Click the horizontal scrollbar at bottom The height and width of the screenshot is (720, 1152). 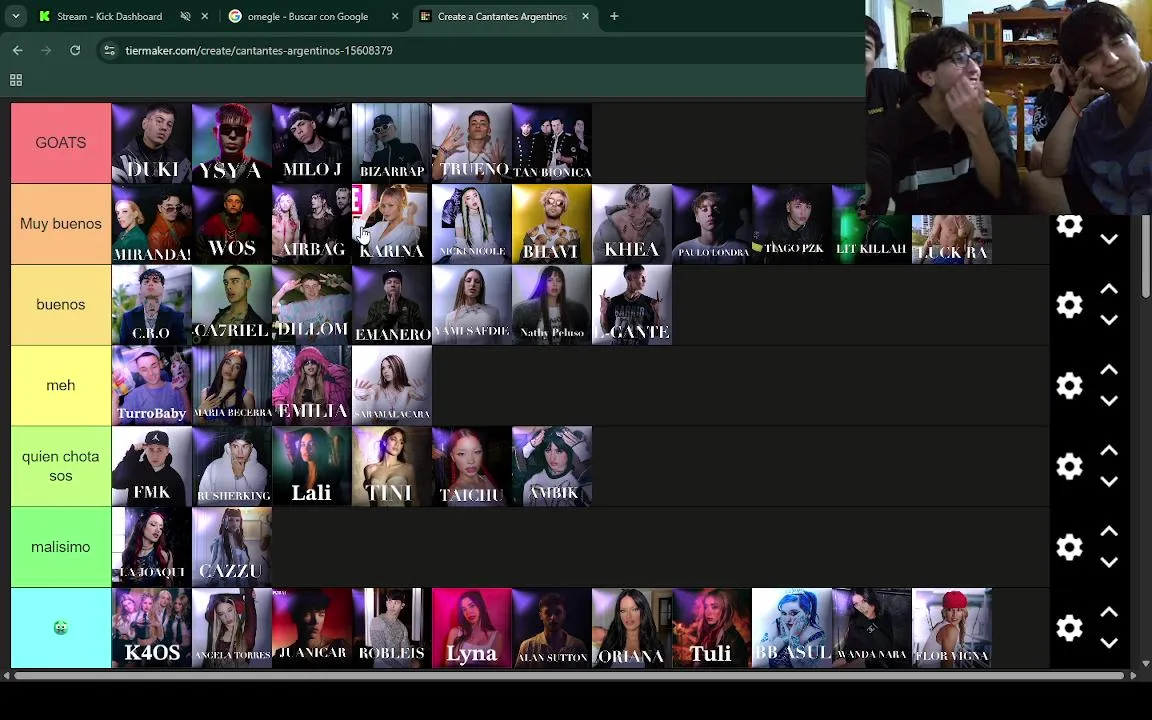[569, 675]
